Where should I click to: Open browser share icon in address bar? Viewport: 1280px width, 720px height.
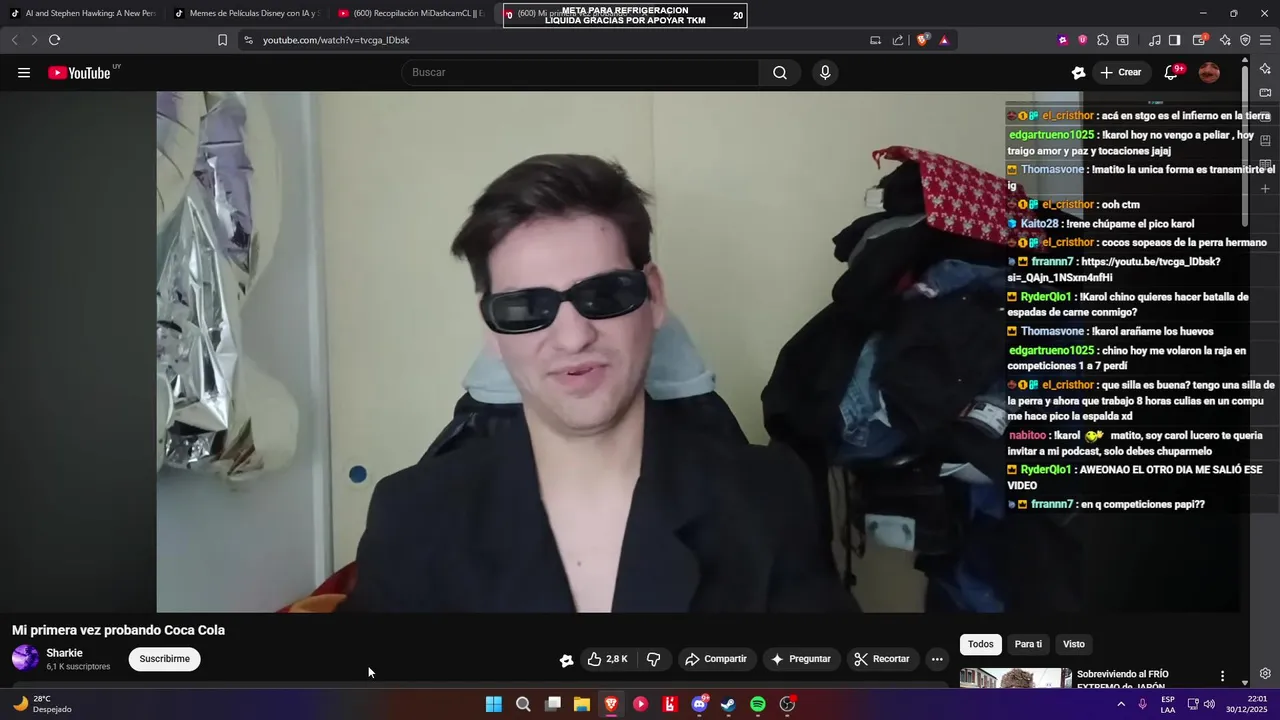pos(898,40)
